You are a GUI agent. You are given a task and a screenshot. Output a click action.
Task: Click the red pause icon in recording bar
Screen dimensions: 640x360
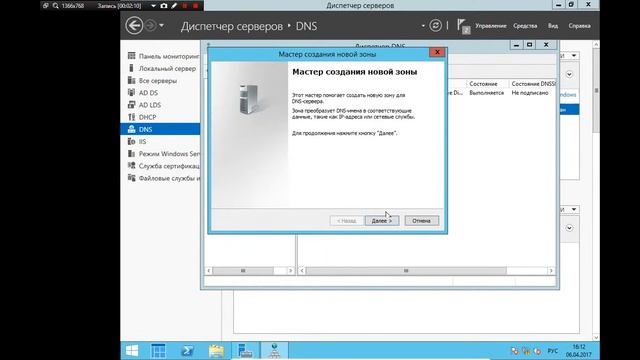pos(185,6)
